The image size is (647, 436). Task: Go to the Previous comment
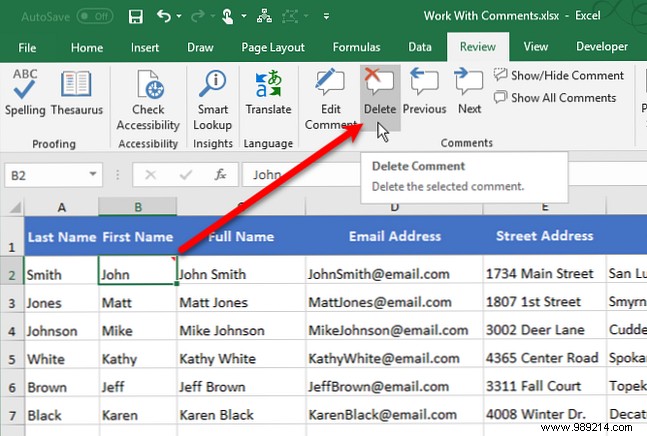(424, 92)
